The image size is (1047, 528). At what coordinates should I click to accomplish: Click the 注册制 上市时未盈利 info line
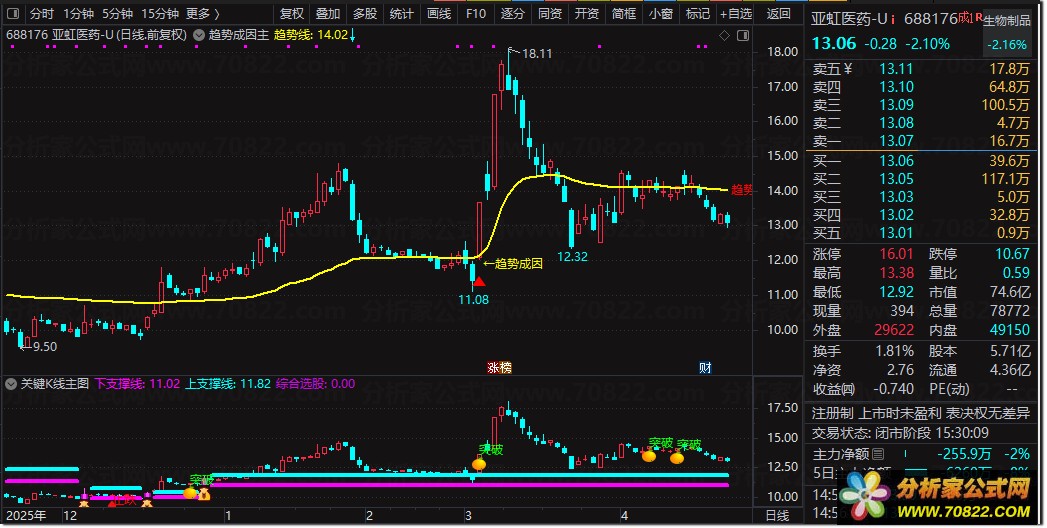921,413
